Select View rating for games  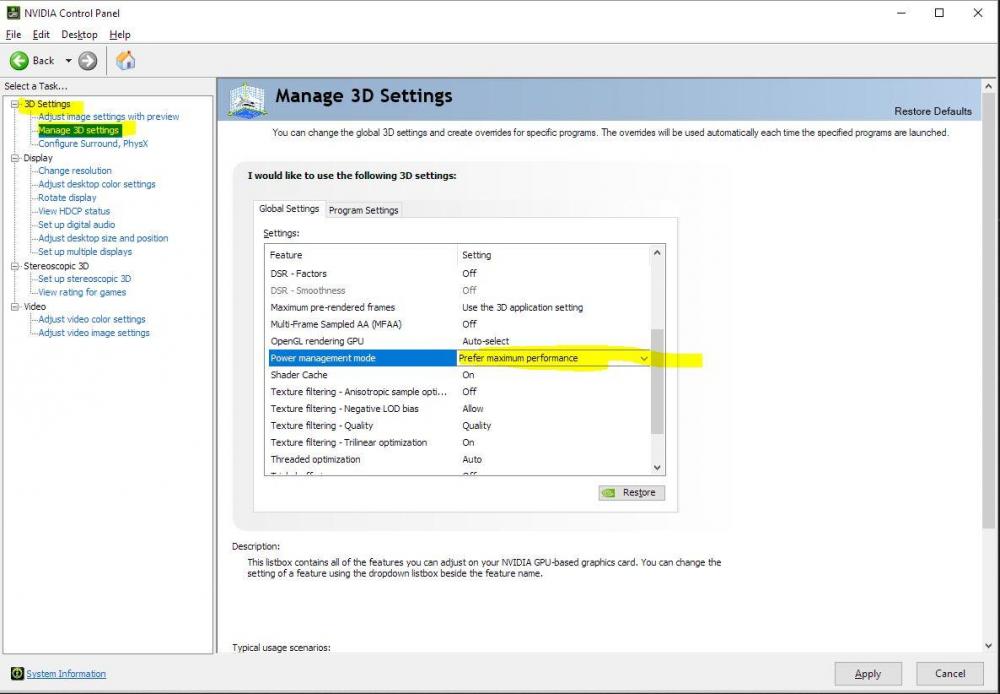point(82,292)
